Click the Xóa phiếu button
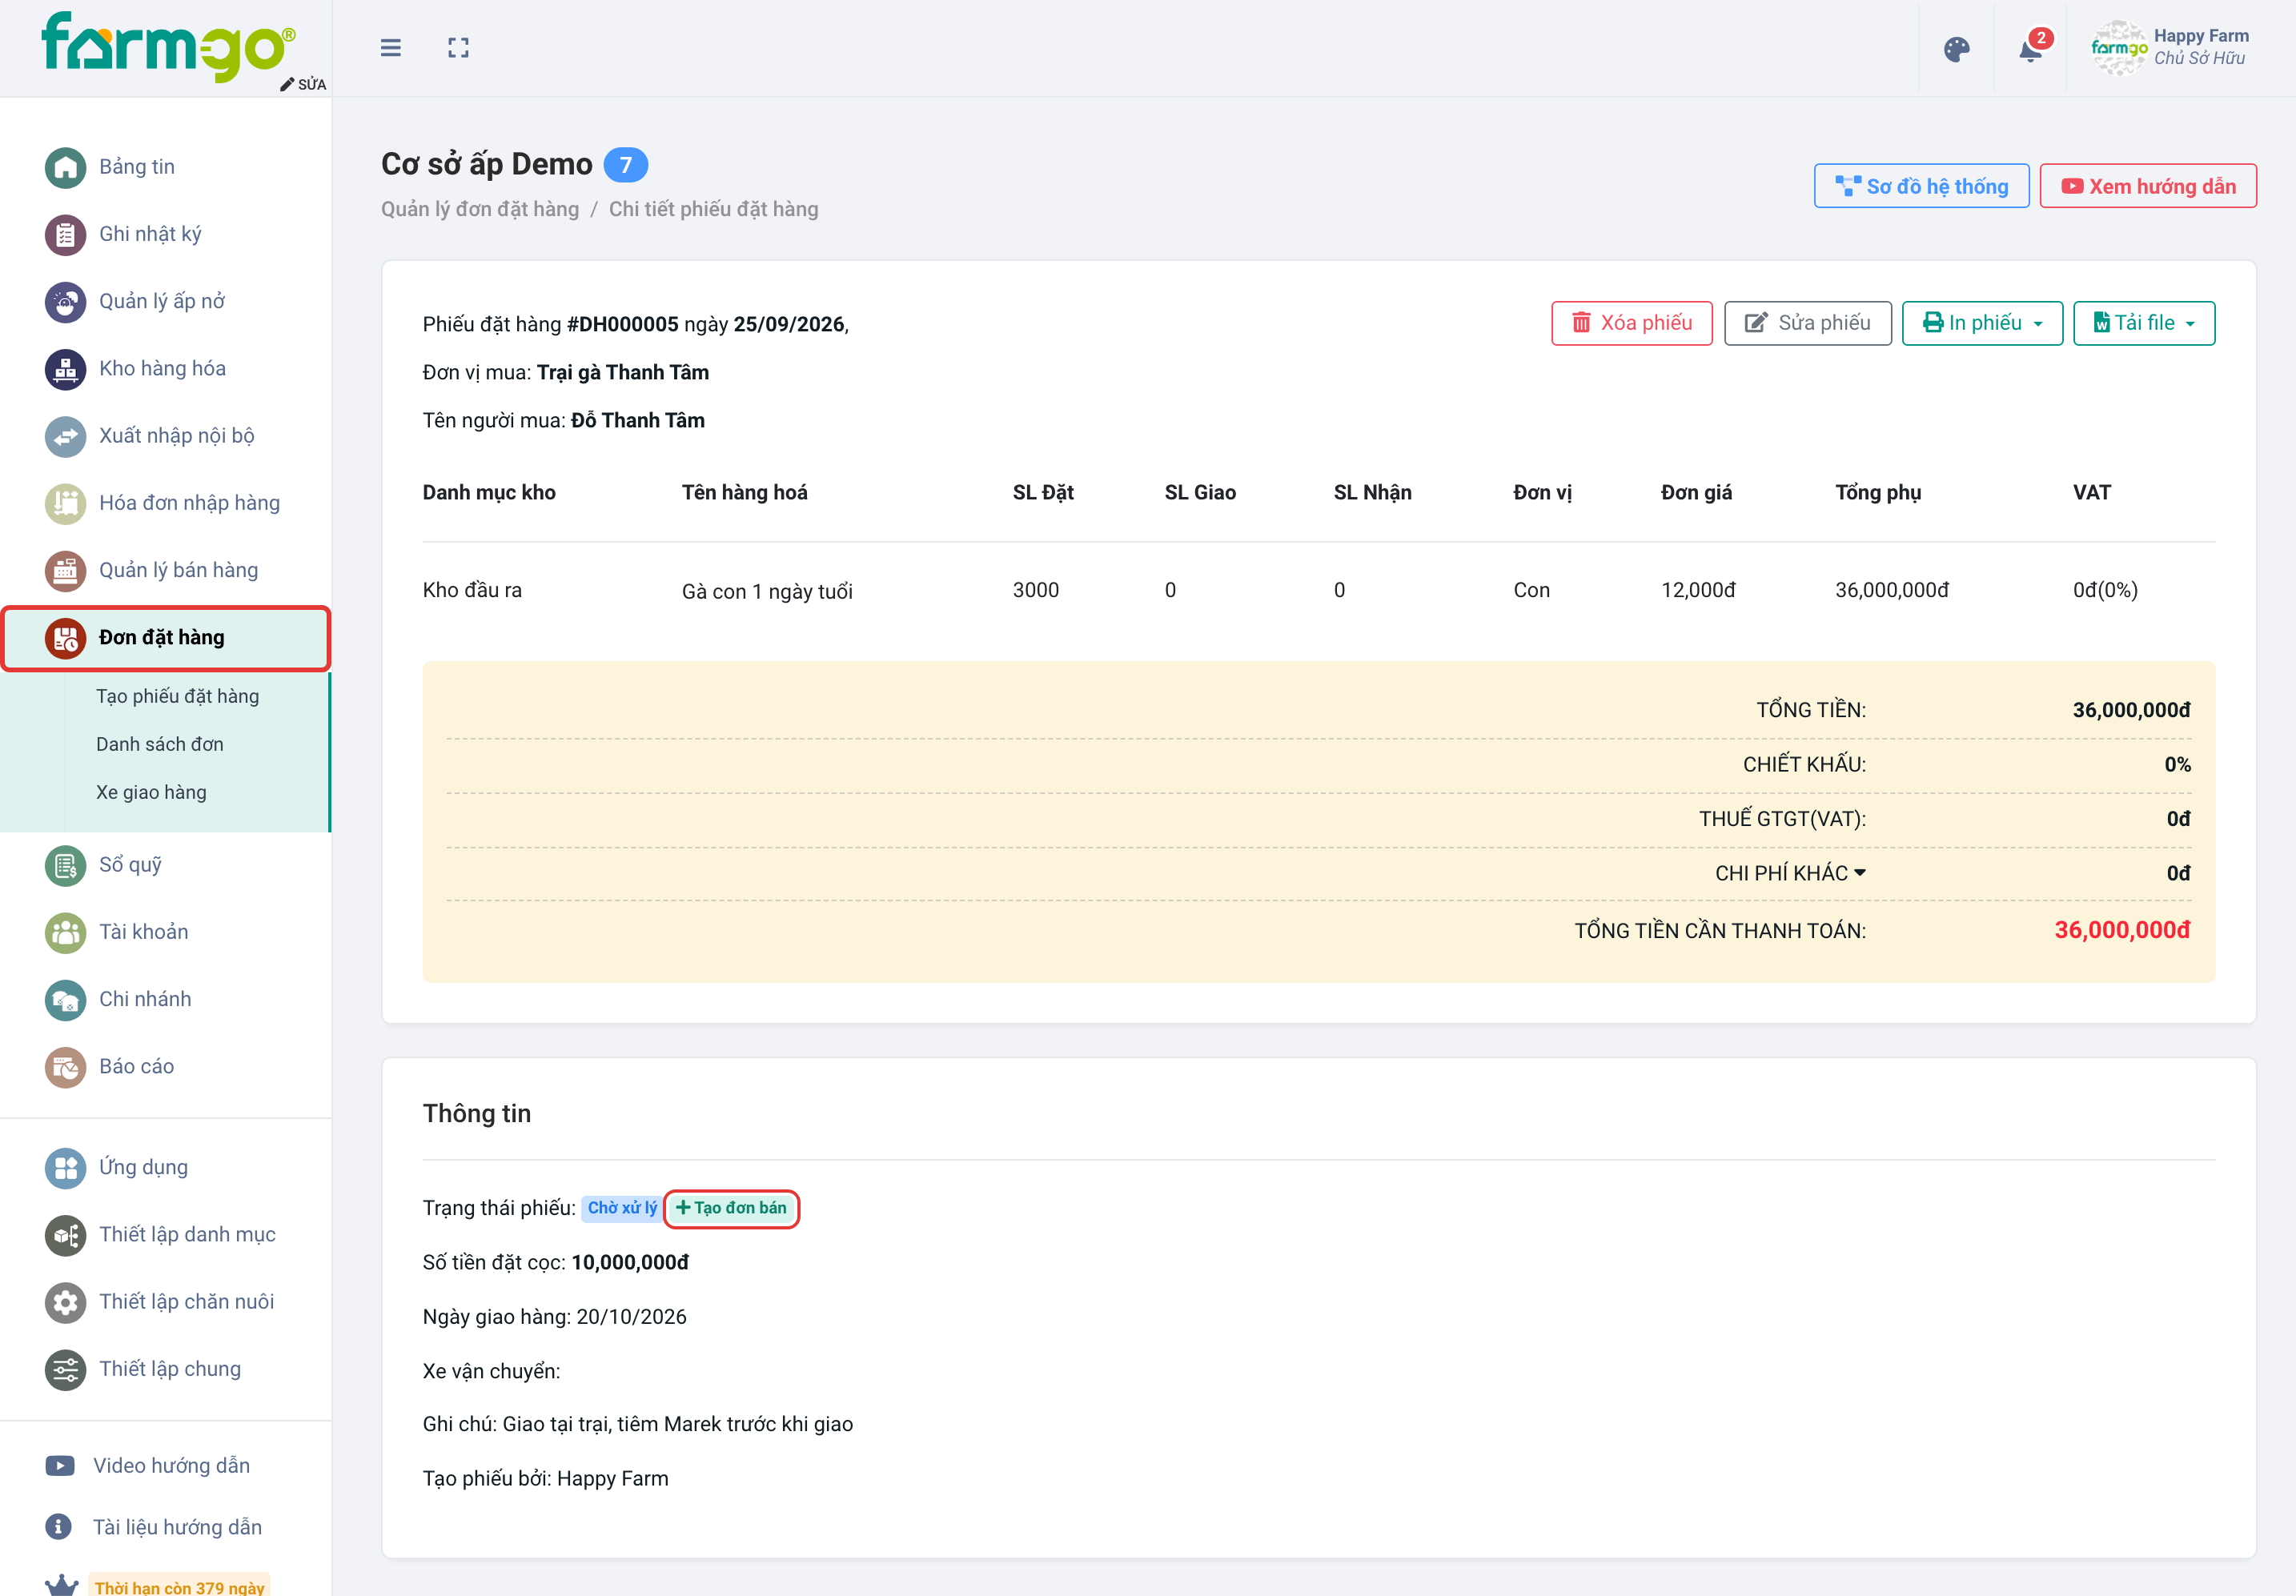This screenshot has height=1596, width=2296. coord(1631,323)
